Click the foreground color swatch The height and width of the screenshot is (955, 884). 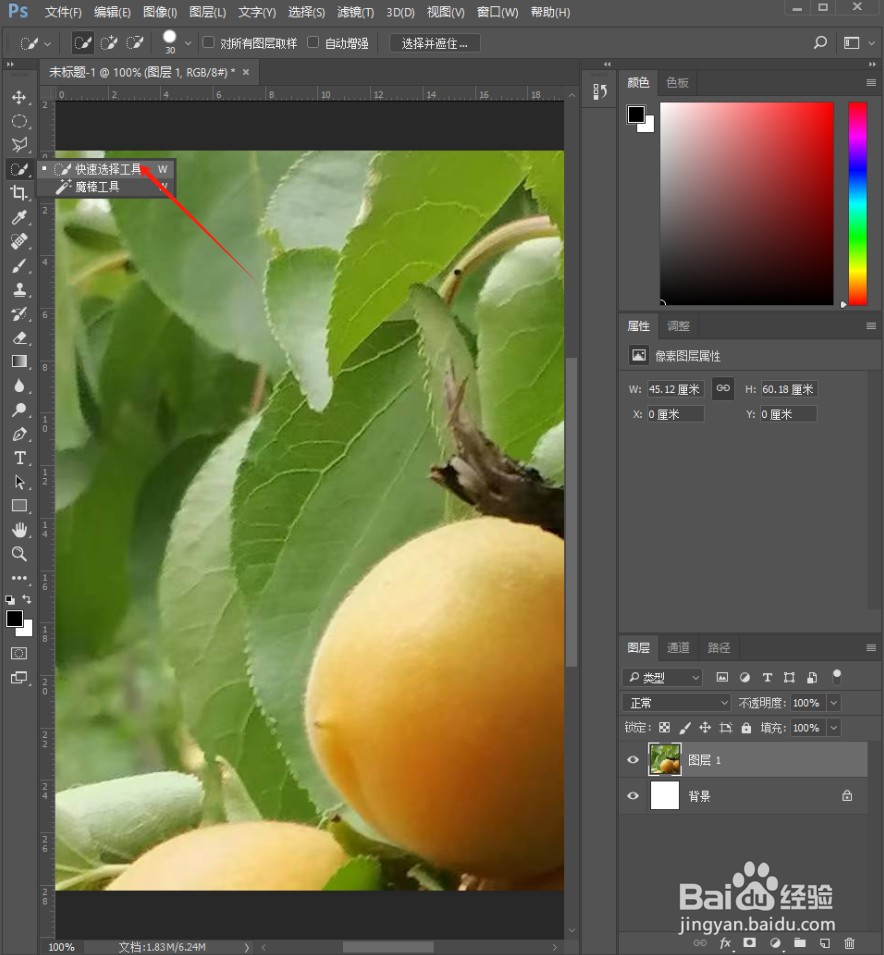(14, 618)
